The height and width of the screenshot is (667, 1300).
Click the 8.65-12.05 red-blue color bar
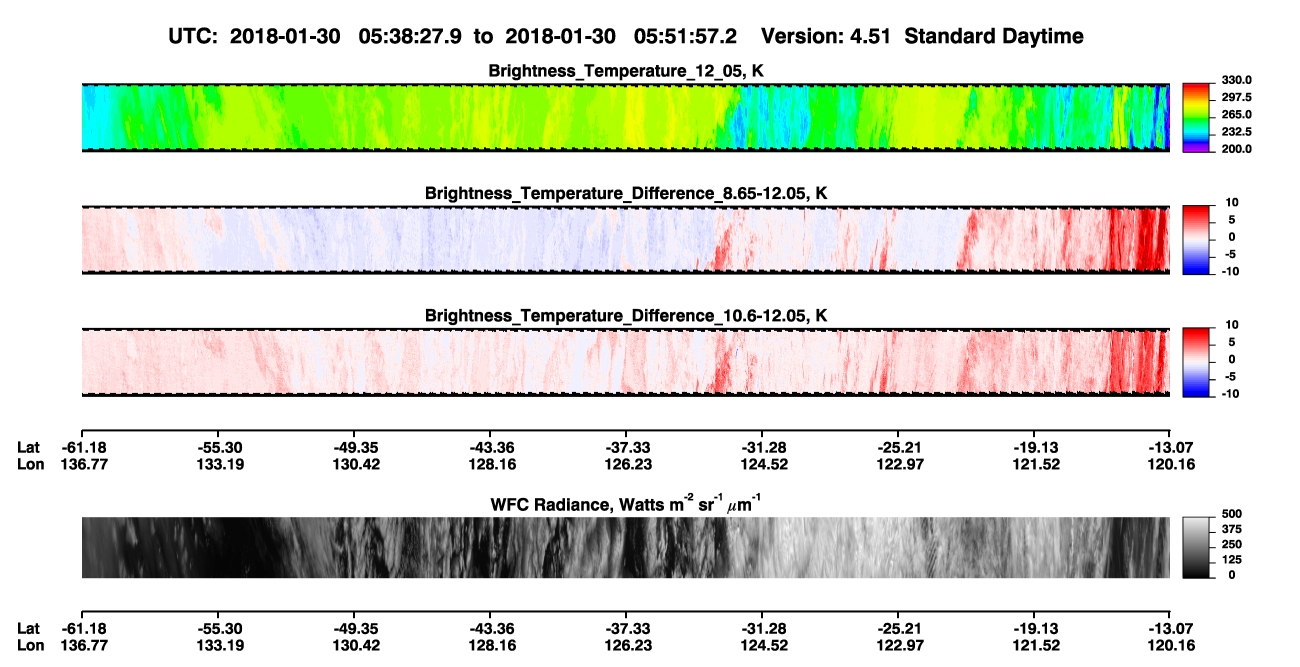click(1197, 240)
